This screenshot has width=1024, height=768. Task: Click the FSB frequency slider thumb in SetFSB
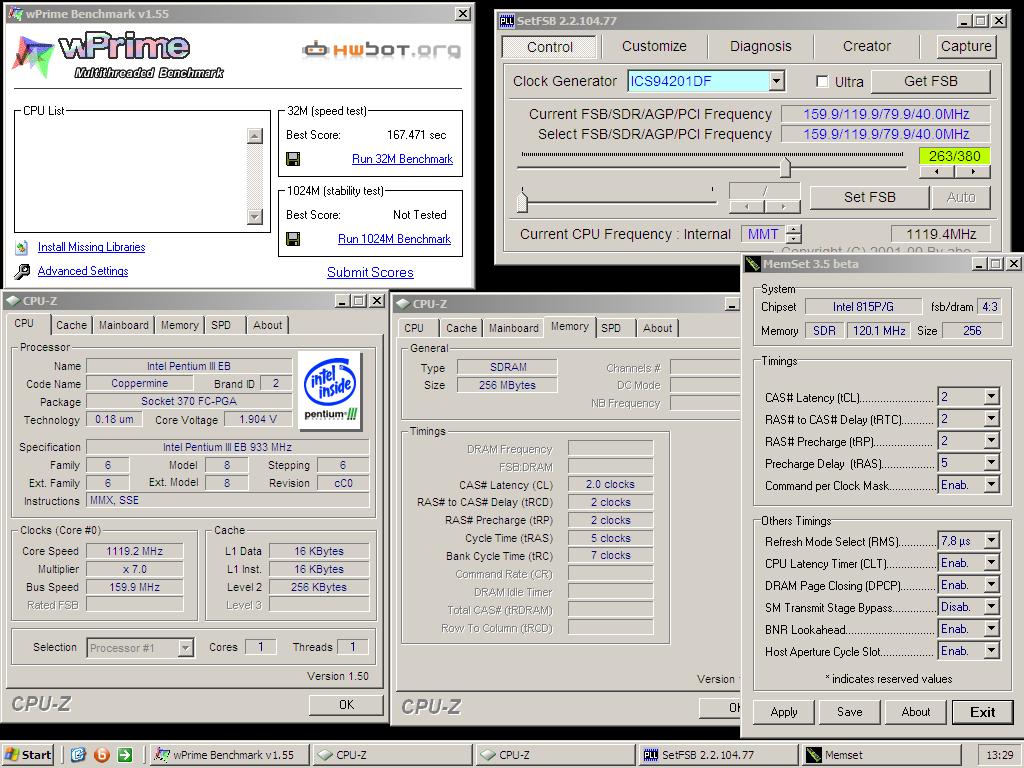(786, 168)
